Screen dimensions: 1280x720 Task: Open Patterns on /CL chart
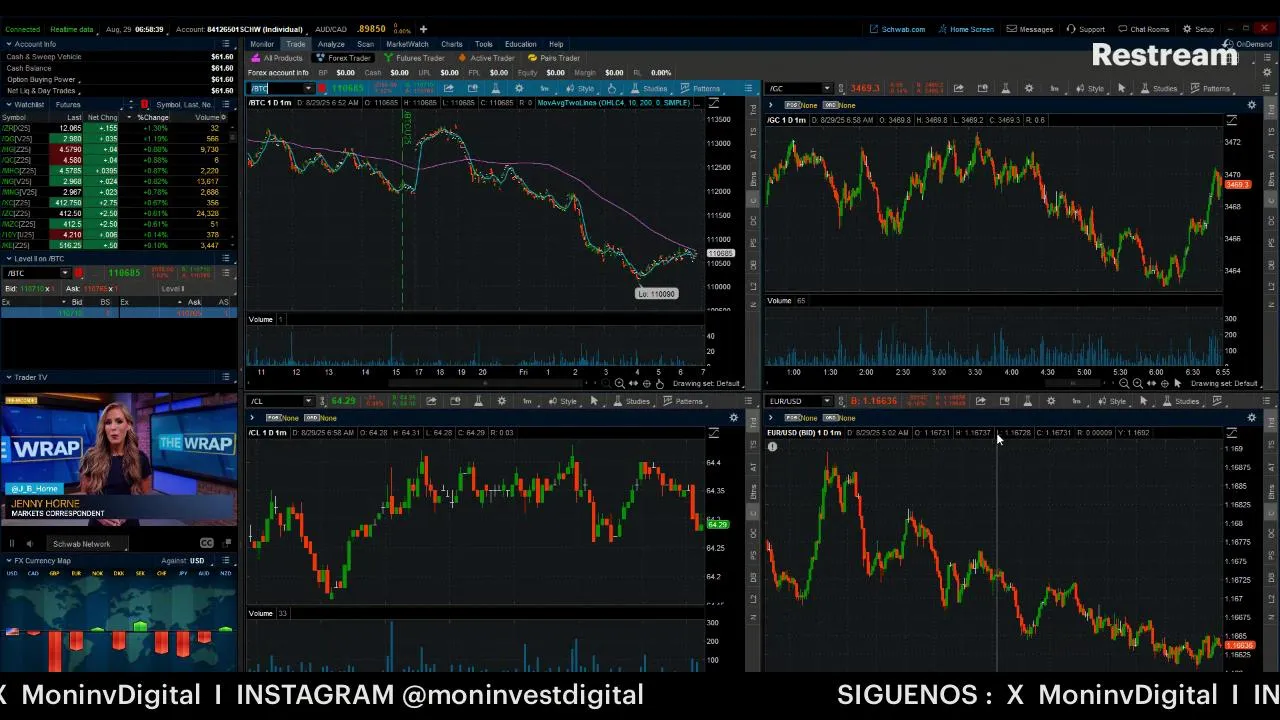[684, 401]
